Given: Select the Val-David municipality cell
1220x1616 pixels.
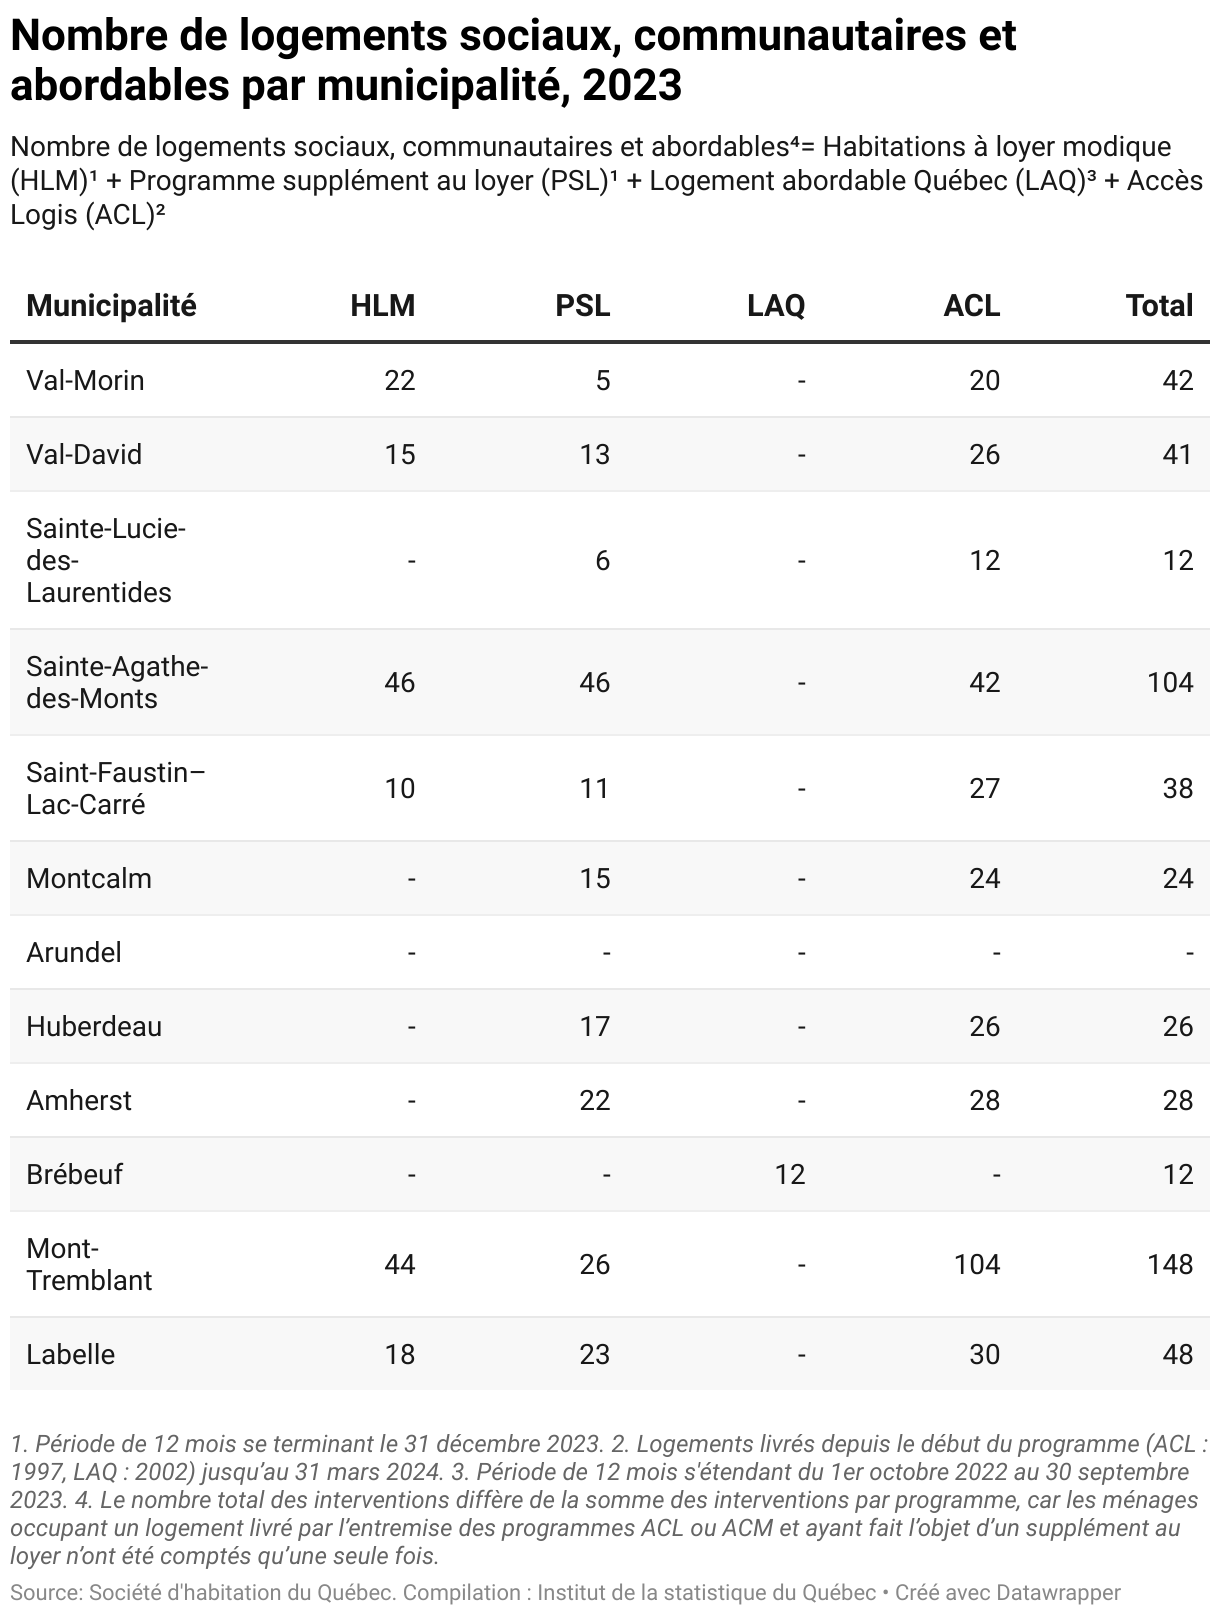Looking at the screenshot, I should coord(84,454).
